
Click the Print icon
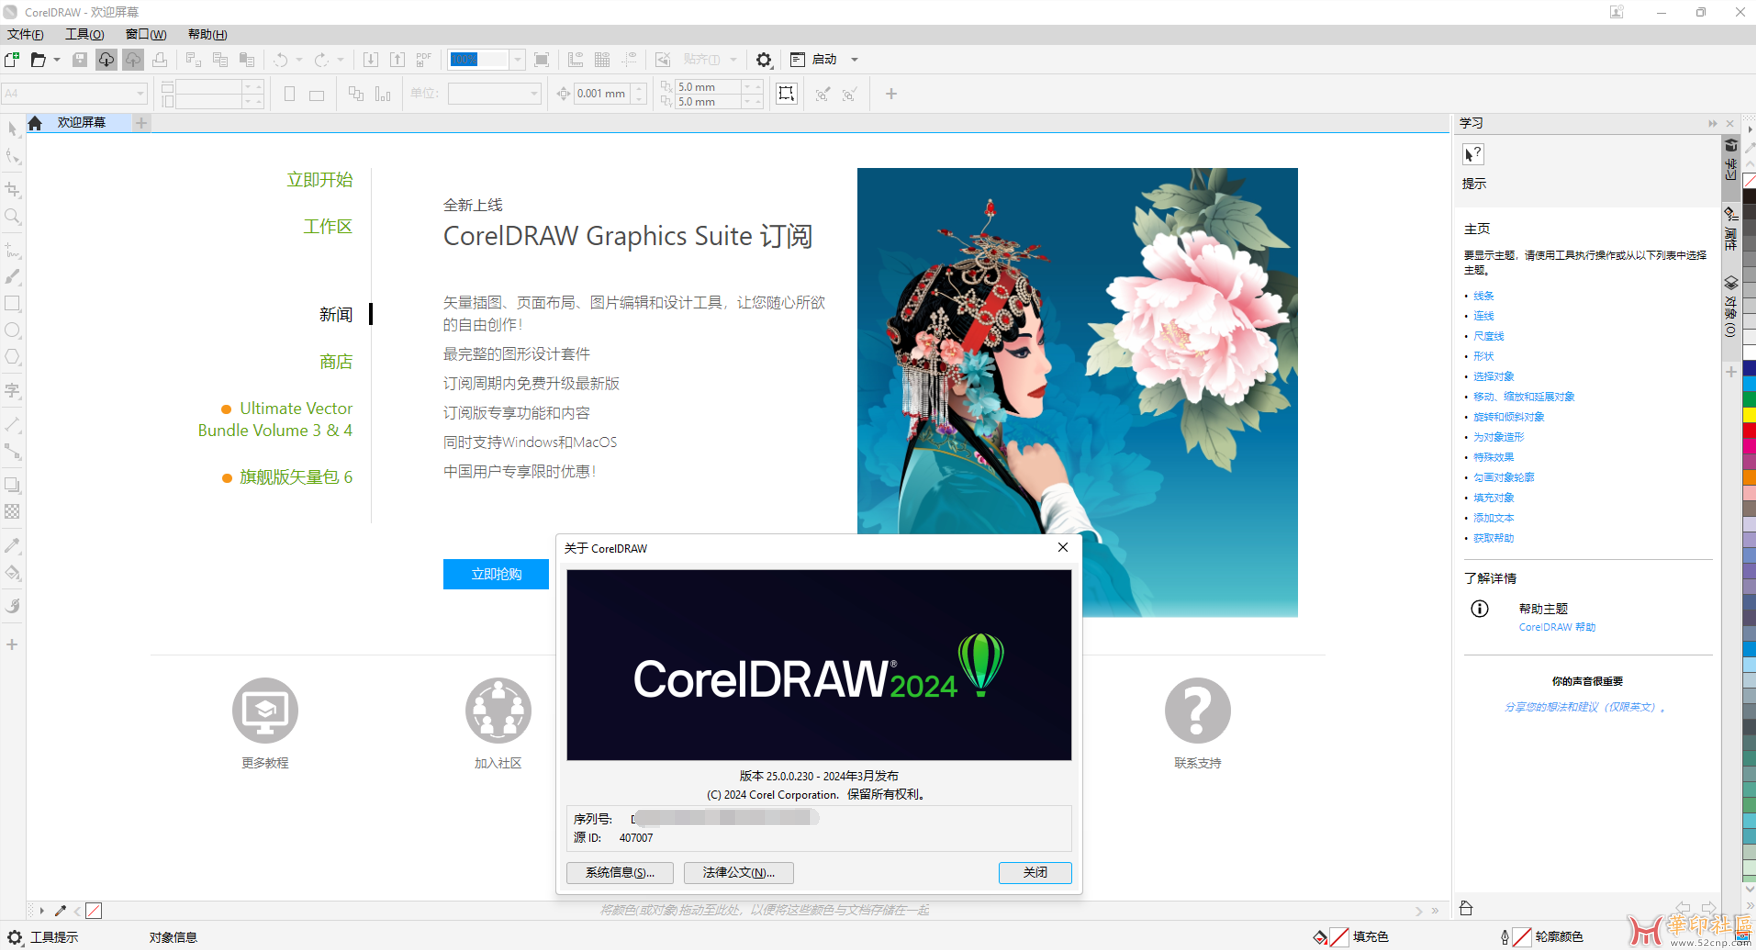pyautogui.click(x=160, y=60)
